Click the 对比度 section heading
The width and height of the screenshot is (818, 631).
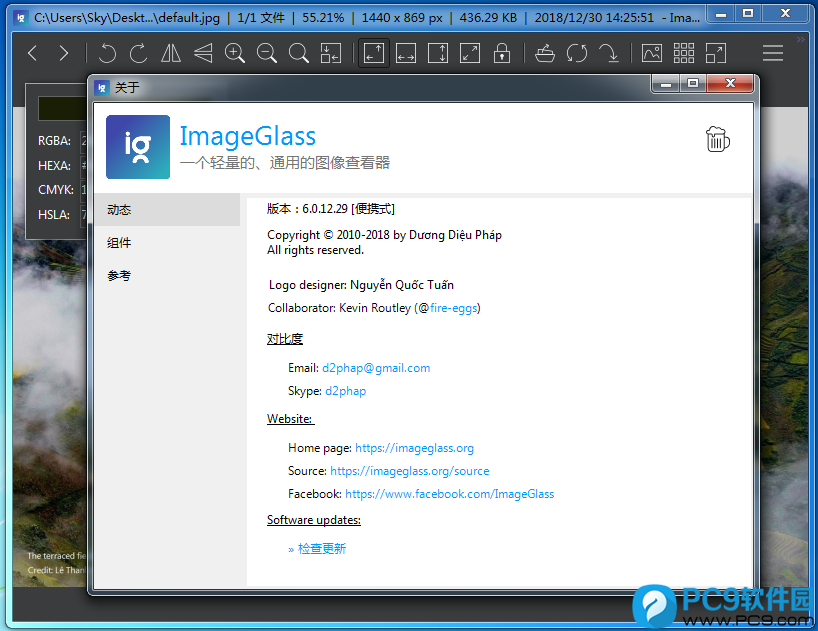[x=285, y=339]
